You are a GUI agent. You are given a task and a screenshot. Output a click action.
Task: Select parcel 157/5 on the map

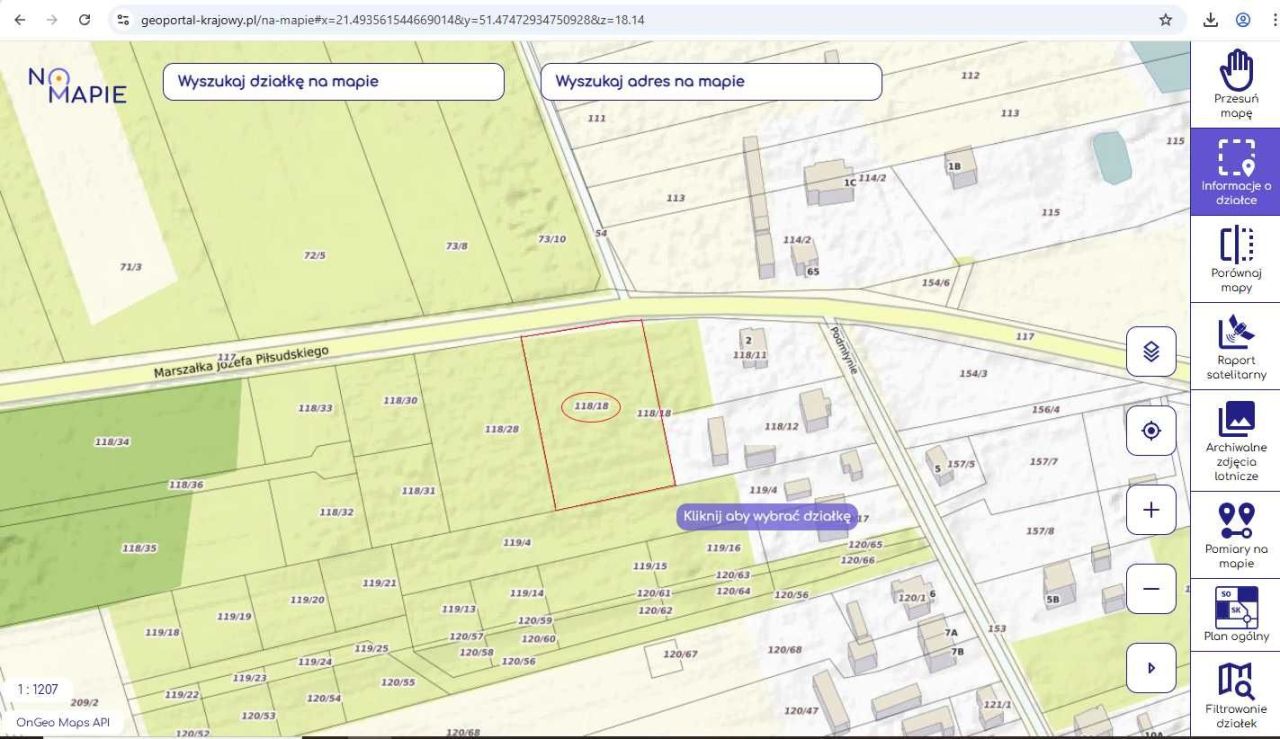point(961,464)
